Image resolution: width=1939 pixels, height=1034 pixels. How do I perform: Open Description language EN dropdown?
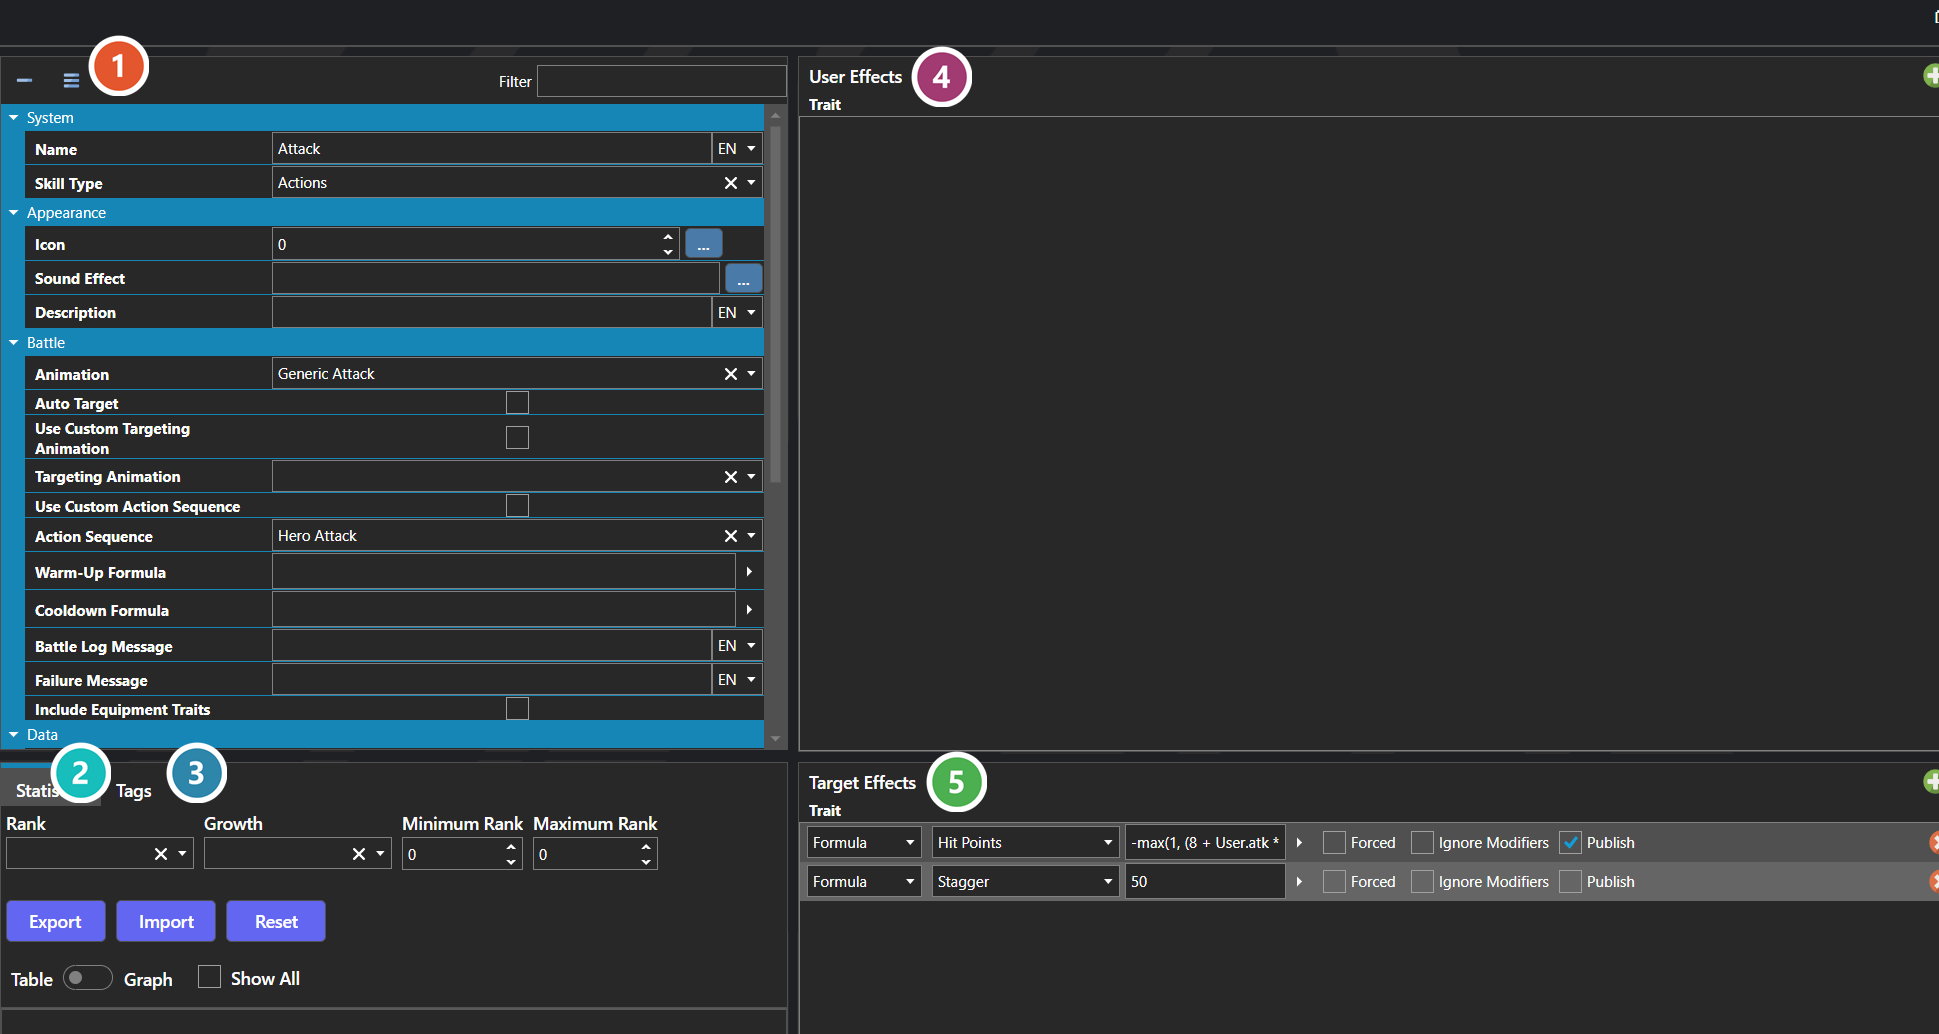coord(737,312)
